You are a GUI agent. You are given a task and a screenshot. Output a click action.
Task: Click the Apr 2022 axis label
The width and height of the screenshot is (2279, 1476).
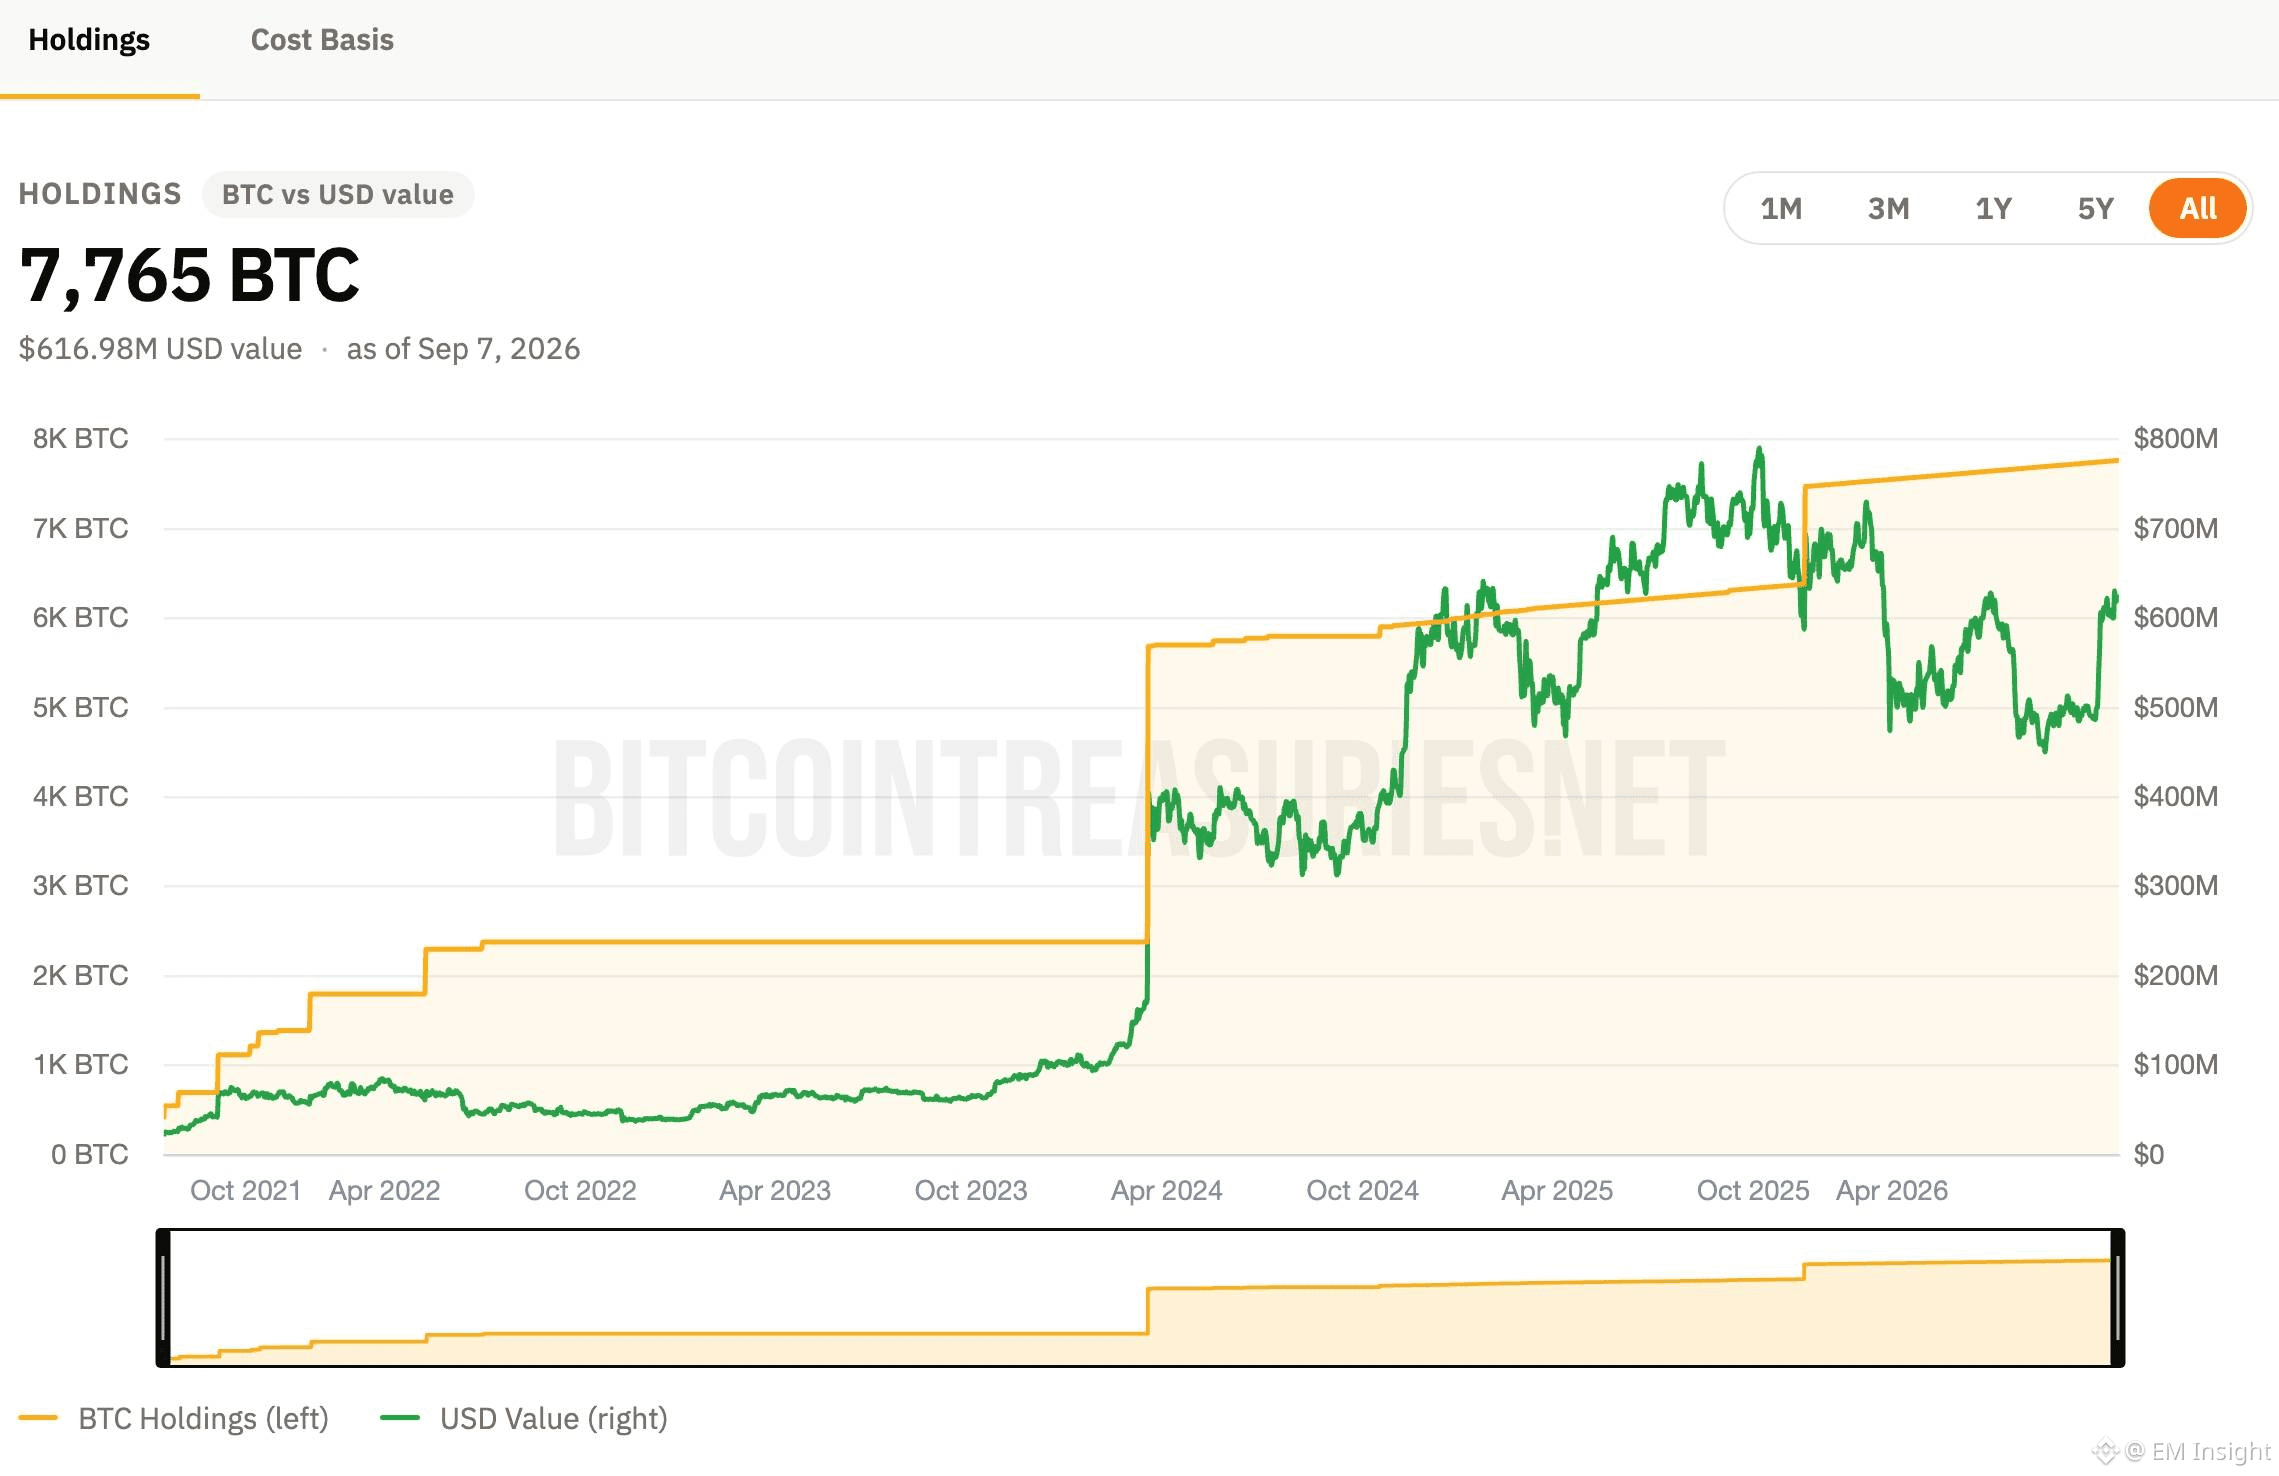click(385, 1190)
